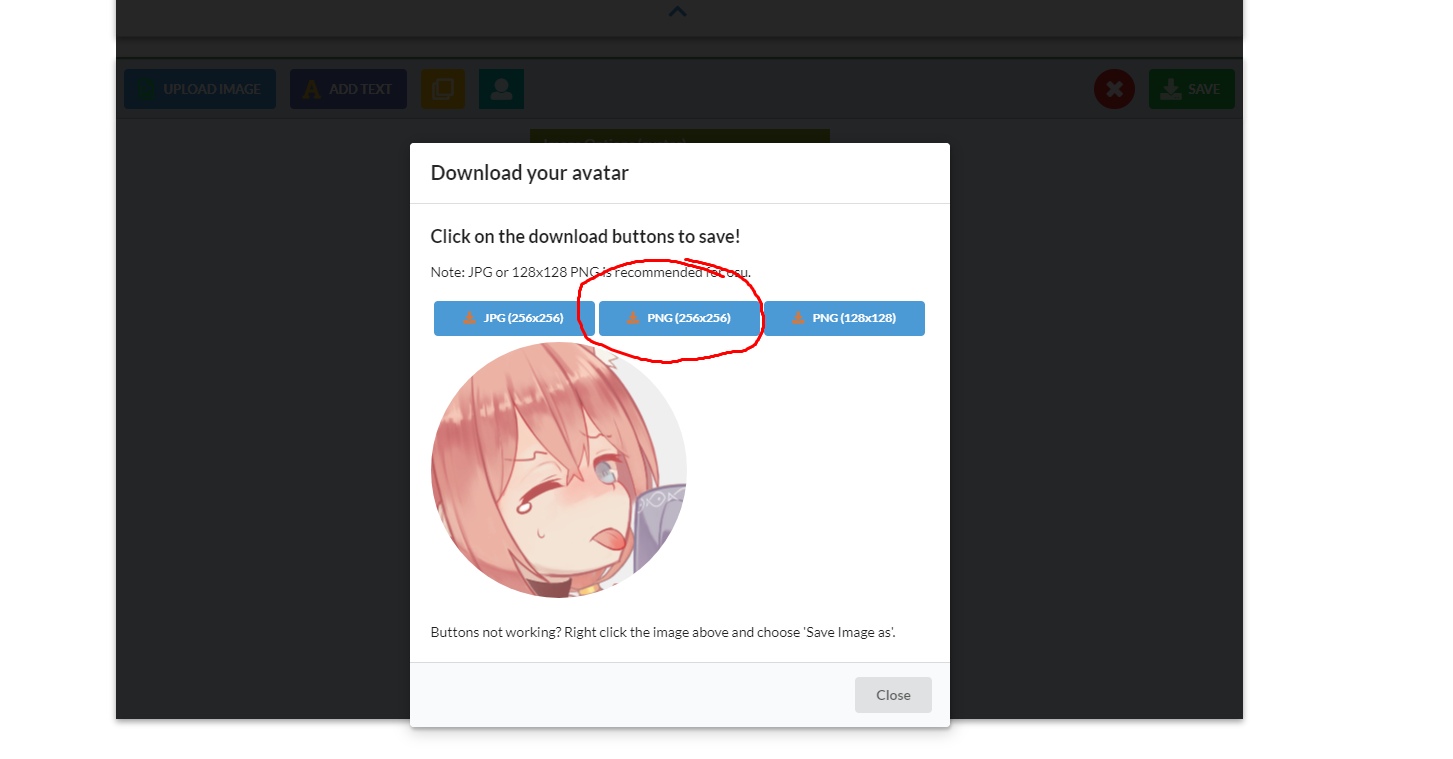Viewport: 1453px width, 759px height.
Task: Click the note about recommended JPG or PNG
Action: [x=591, y=272]
